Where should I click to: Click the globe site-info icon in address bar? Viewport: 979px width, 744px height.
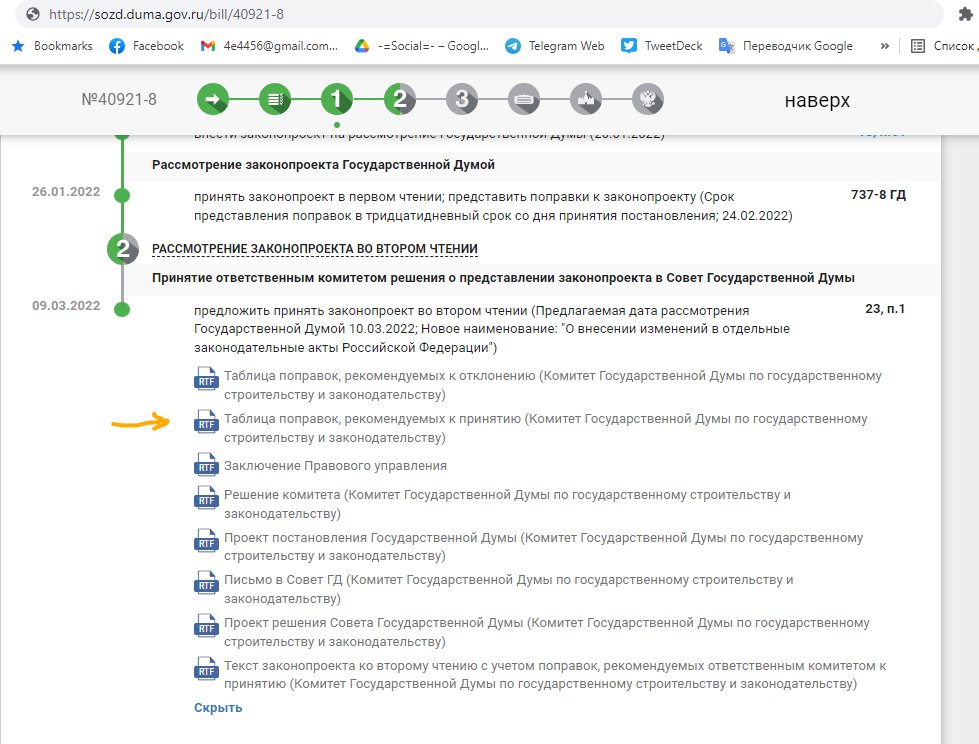click(x=33, y=14)
